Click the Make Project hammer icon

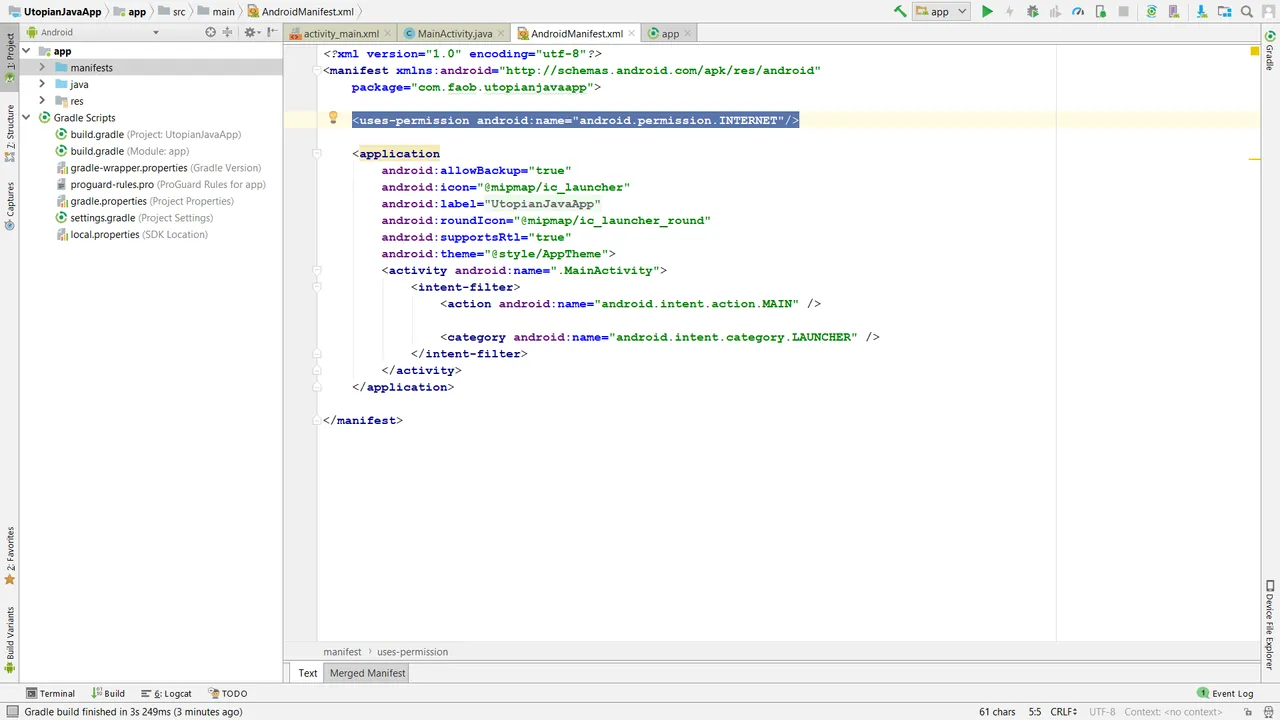(x=900, y=12)
